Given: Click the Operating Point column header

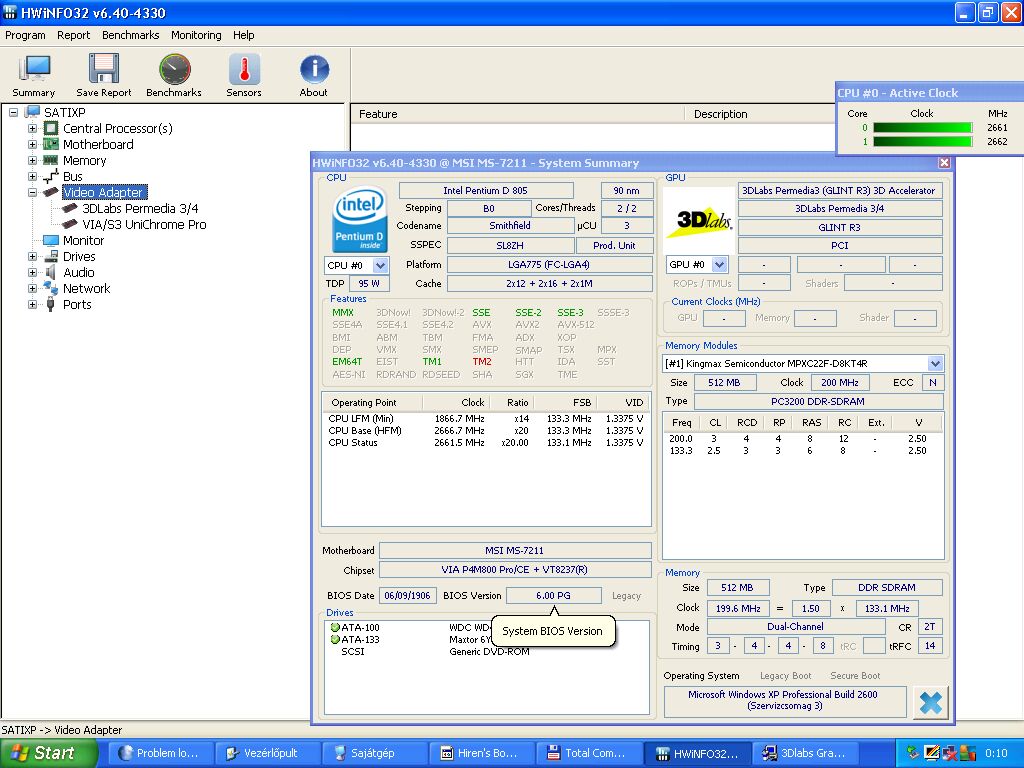Looking at the screenshot, I should (372, 402).
